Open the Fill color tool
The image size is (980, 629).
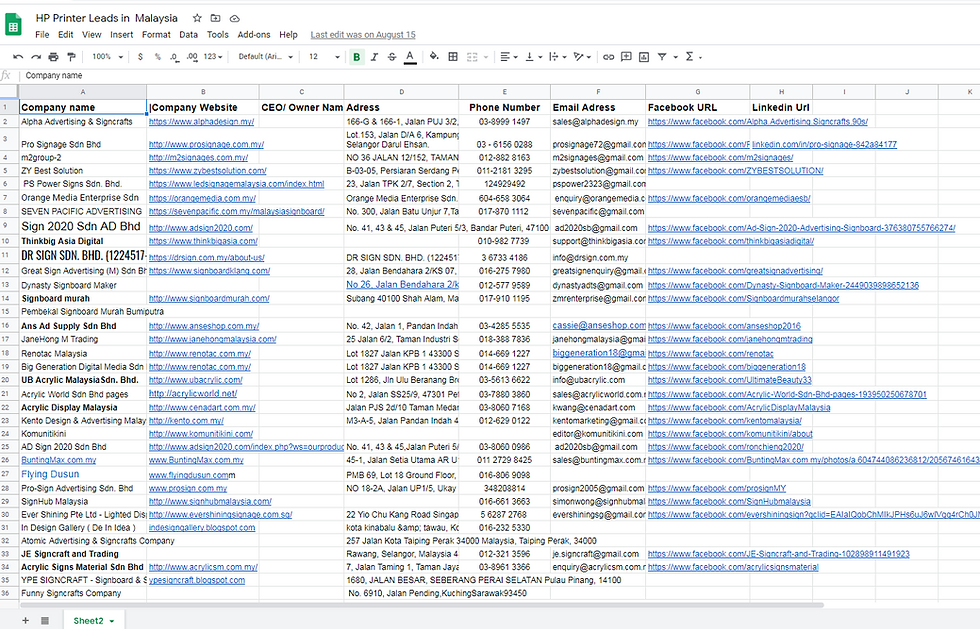433,57
